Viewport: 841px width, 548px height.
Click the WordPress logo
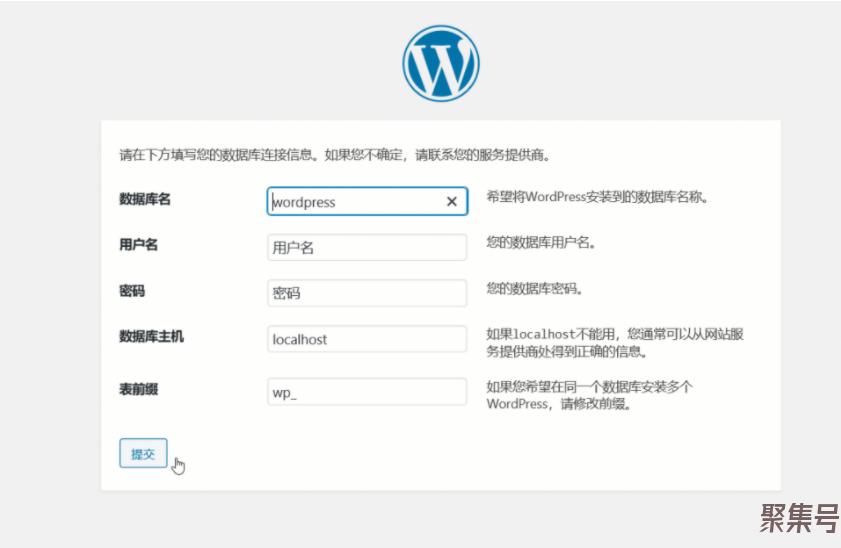tap(441, 63)
